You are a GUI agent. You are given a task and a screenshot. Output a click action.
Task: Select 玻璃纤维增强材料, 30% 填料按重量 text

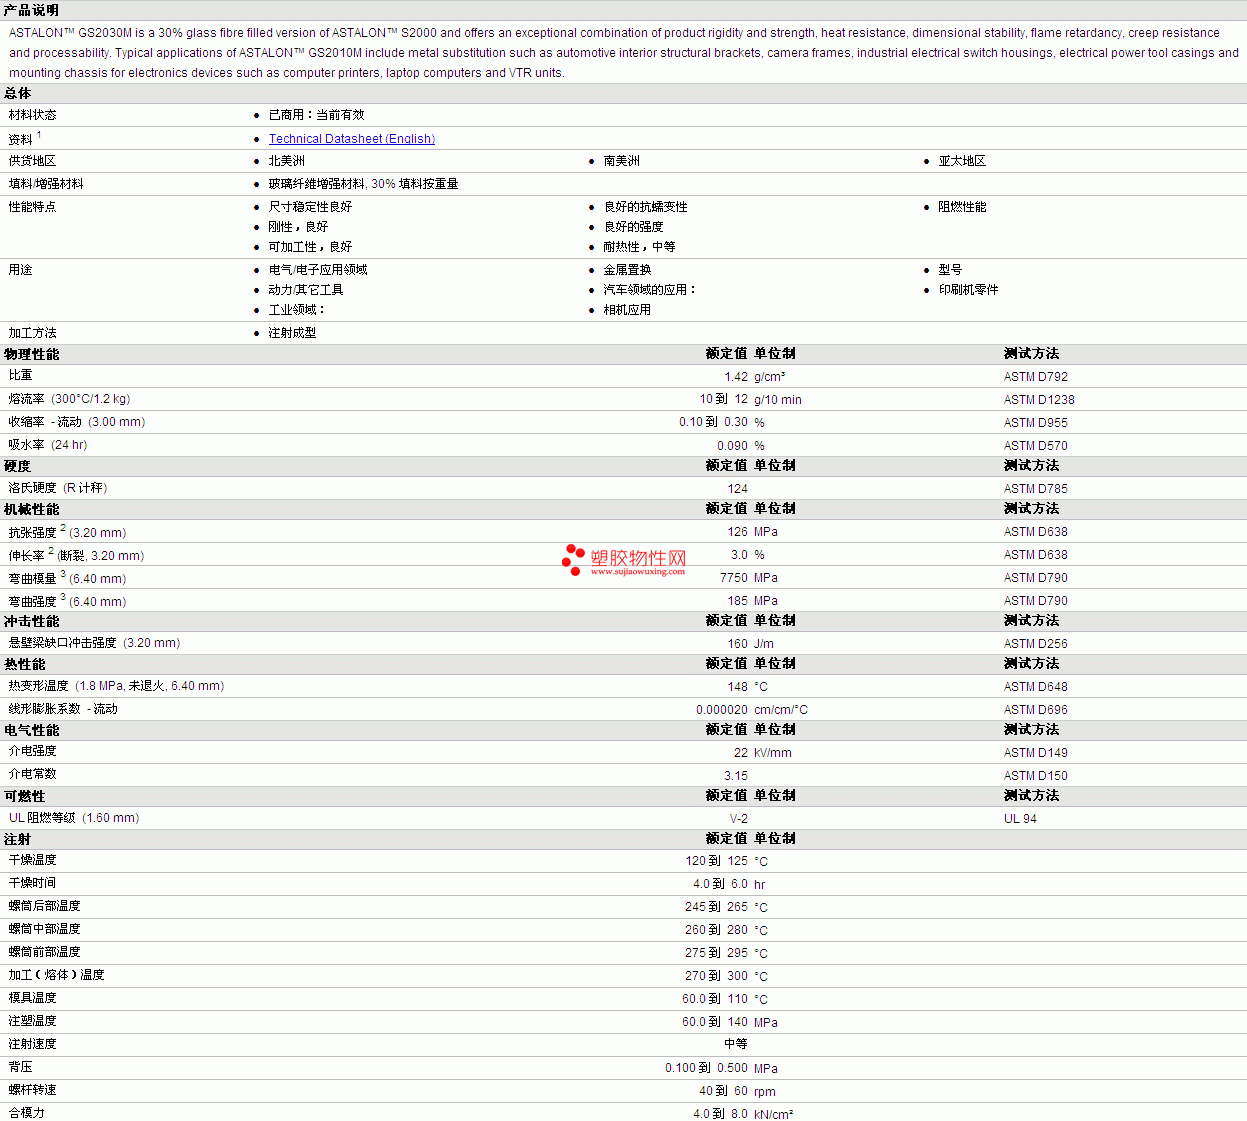click(363, 184)
